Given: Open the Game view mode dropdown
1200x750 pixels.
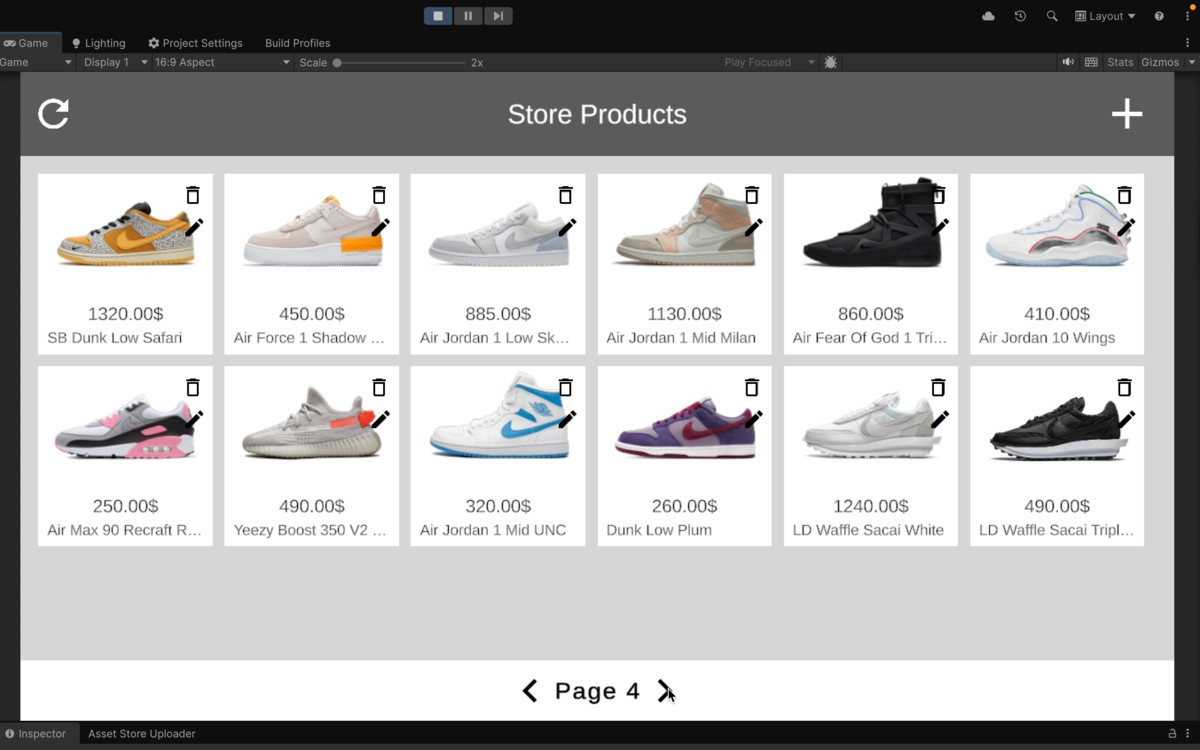Looking at the screenshot, I should point(37,62).
